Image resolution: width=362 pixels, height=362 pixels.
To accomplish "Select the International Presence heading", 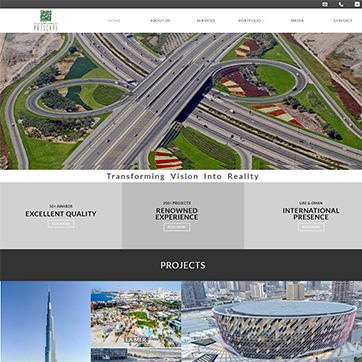I will 311,214.
